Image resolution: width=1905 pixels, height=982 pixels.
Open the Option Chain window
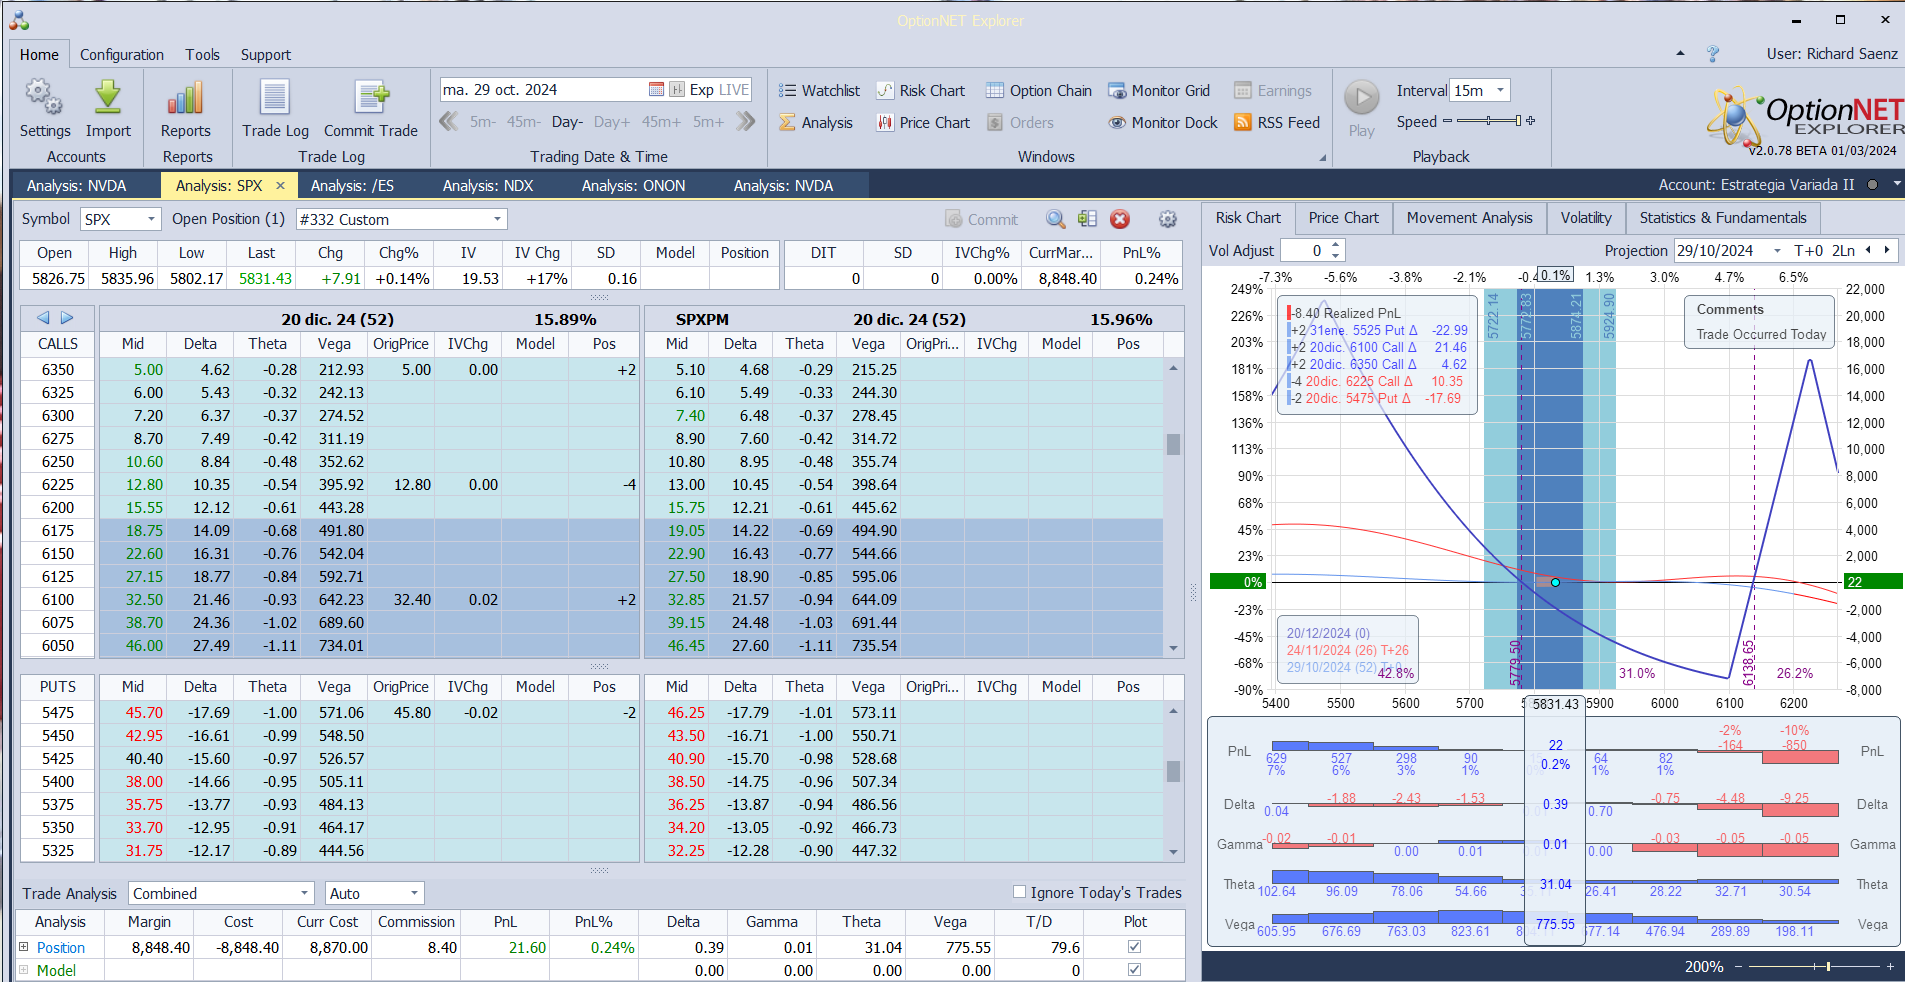click(x=1038, y=91)
